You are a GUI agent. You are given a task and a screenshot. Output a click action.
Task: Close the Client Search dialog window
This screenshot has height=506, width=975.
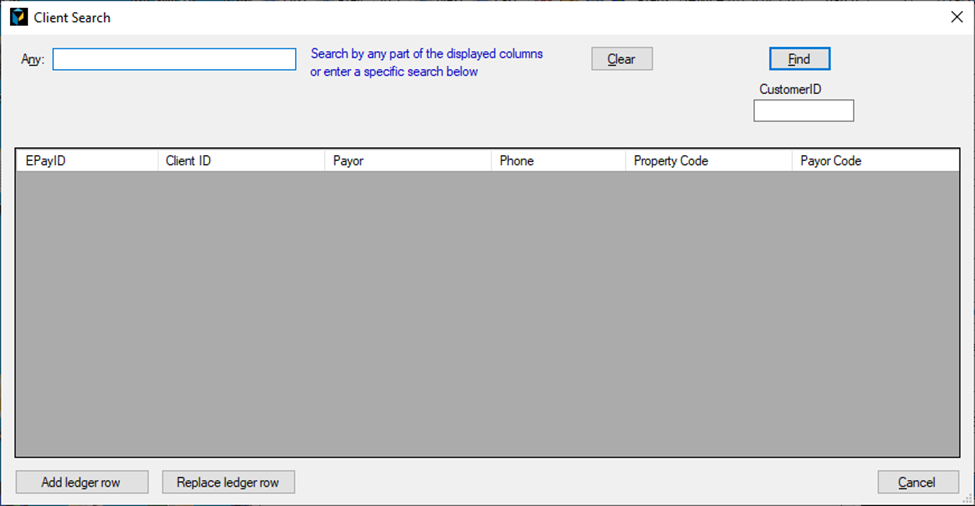tap(955, 17)
